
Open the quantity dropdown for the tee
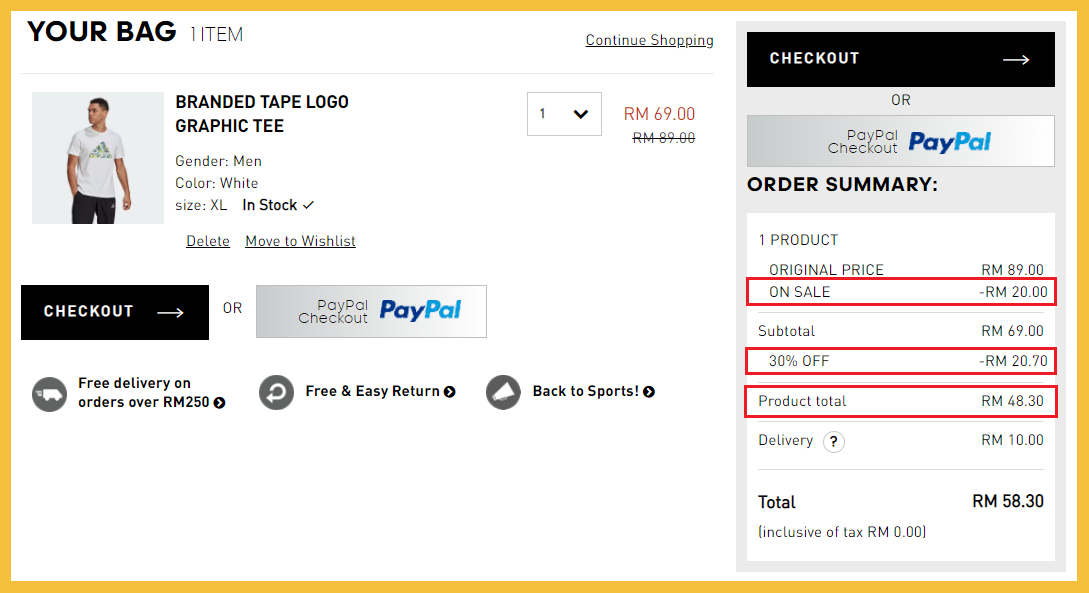pyautogui.click(x=564, y=114)
